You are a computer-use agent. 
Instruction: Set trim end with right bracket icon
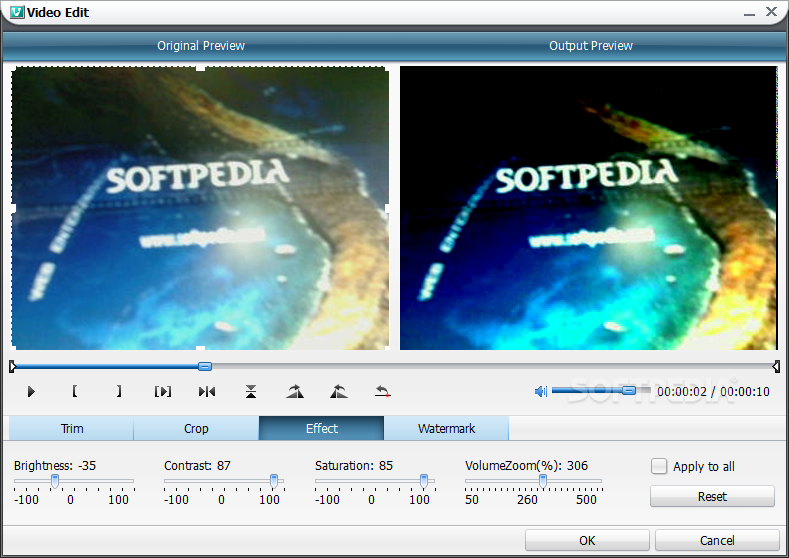click(x=119, y=391)
